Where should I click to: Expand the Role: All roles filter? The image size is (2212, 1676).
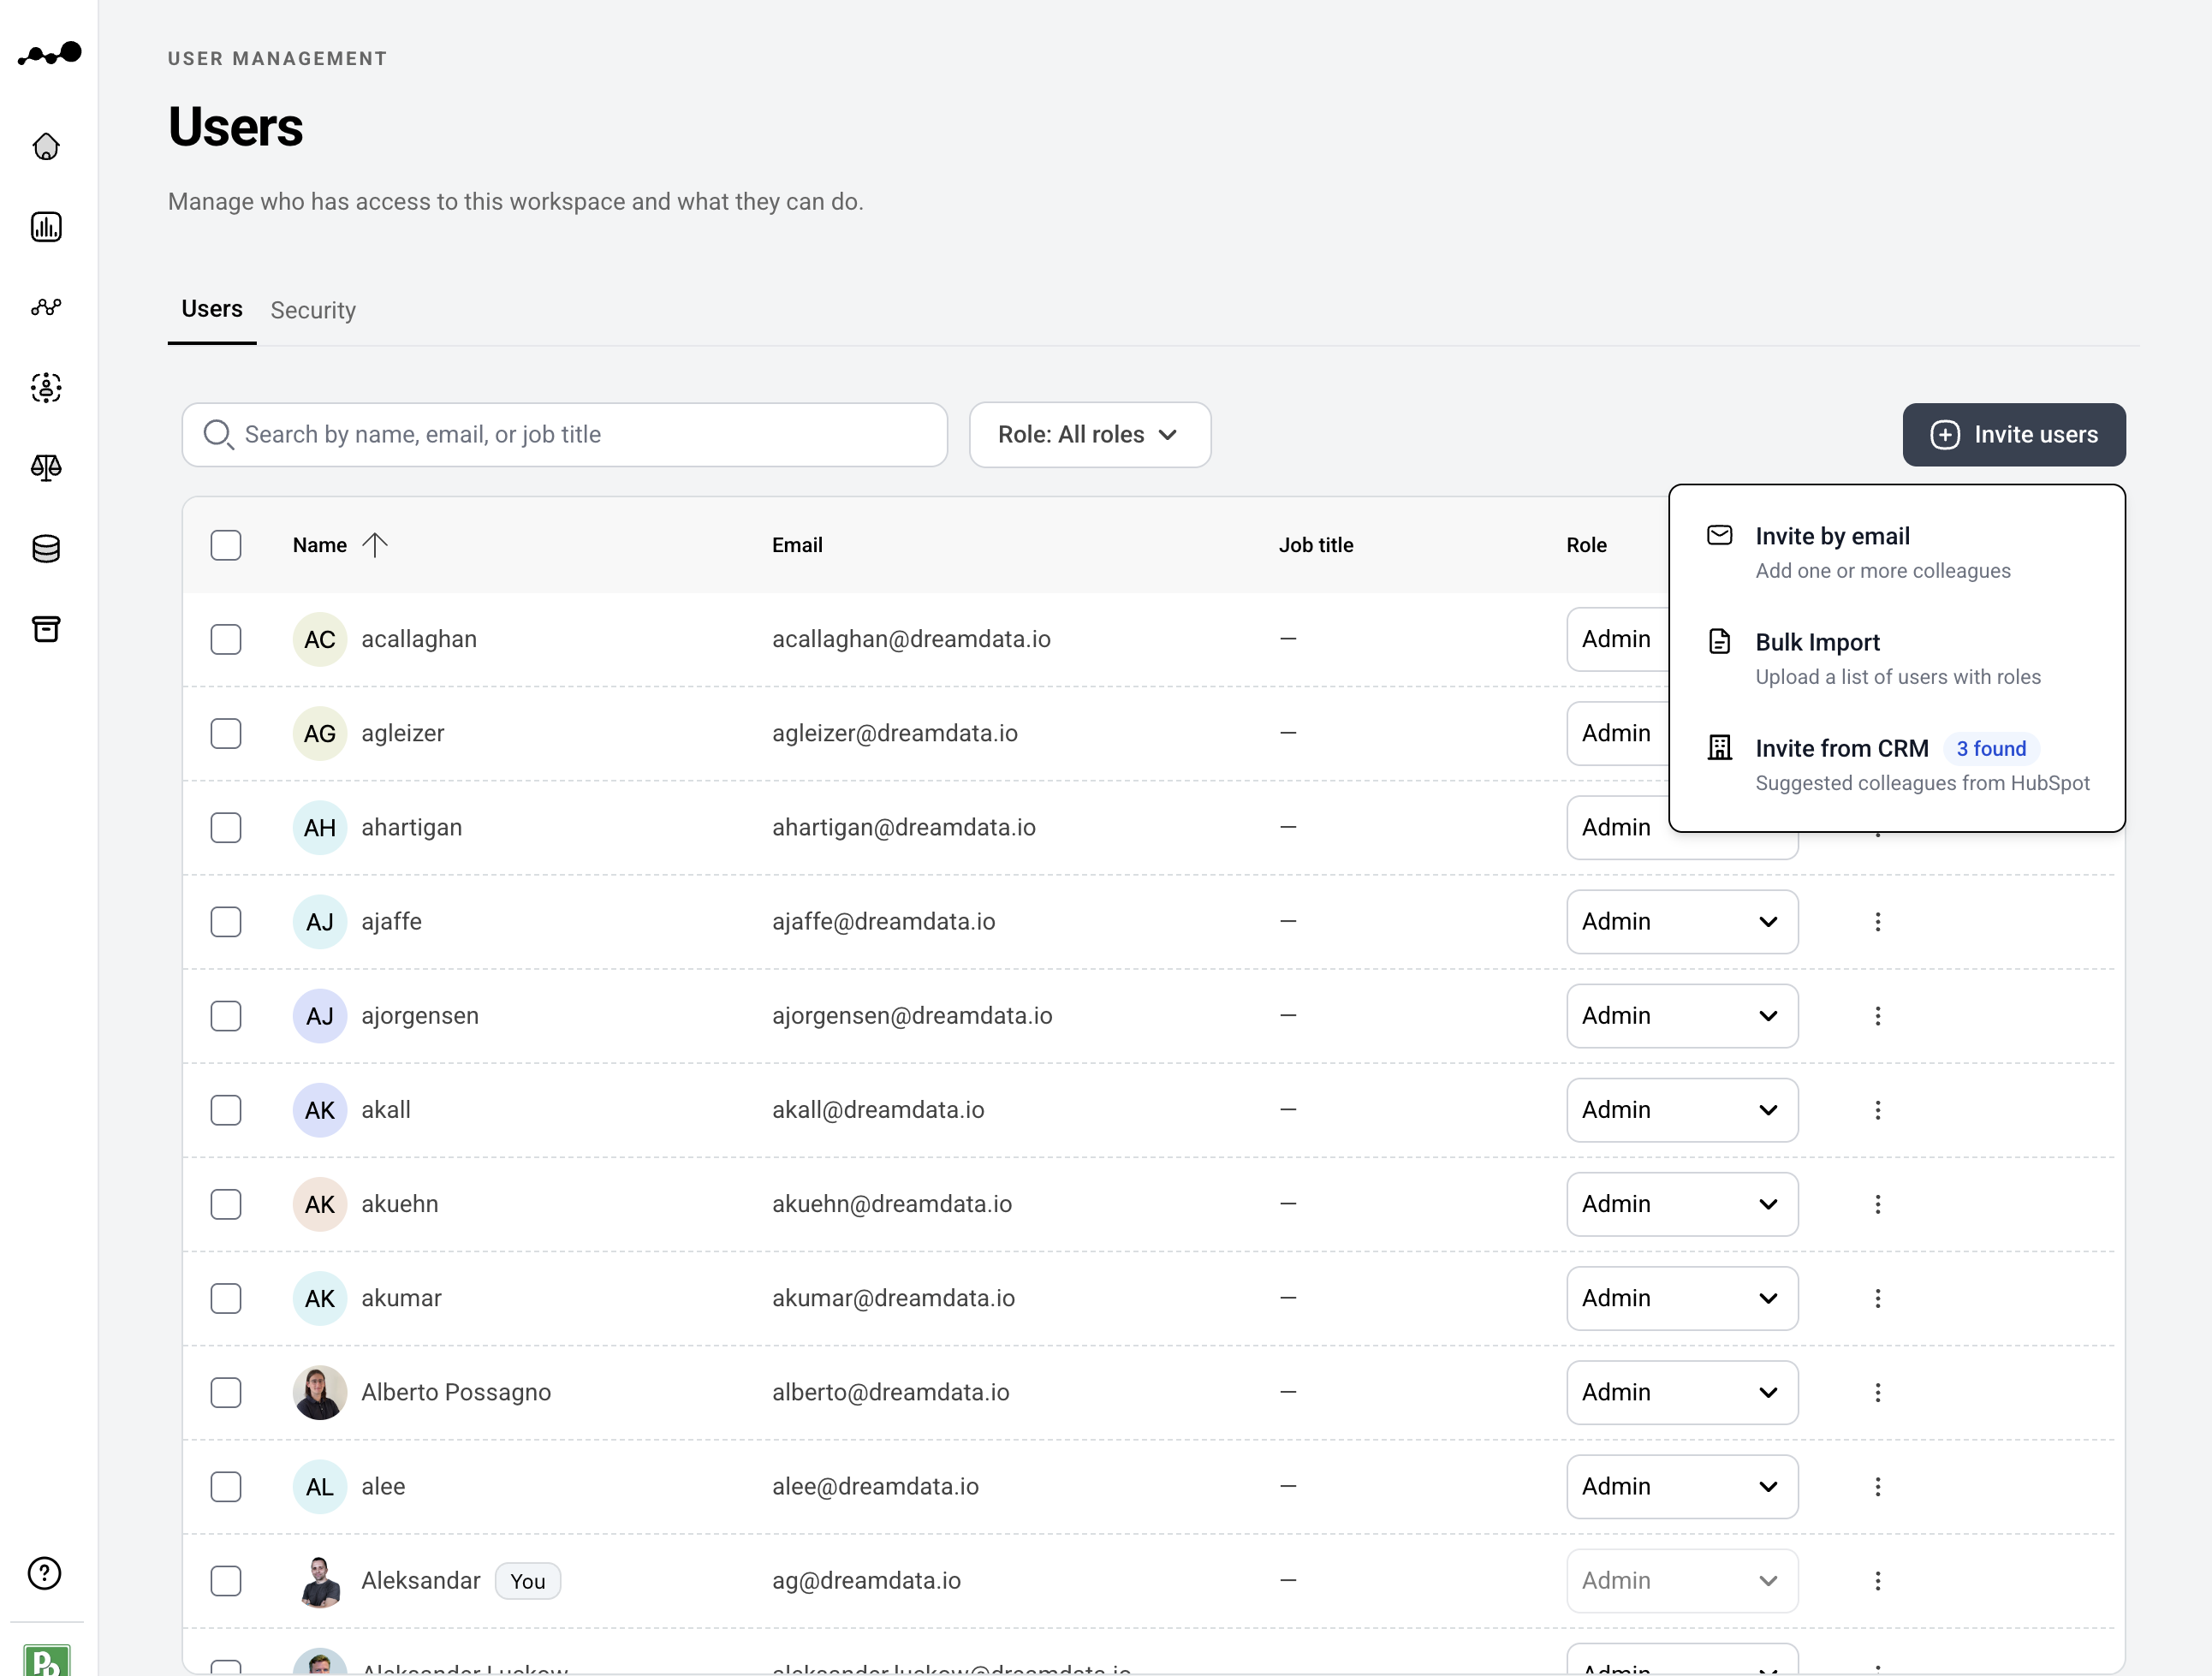click(x=1090, y=435)
